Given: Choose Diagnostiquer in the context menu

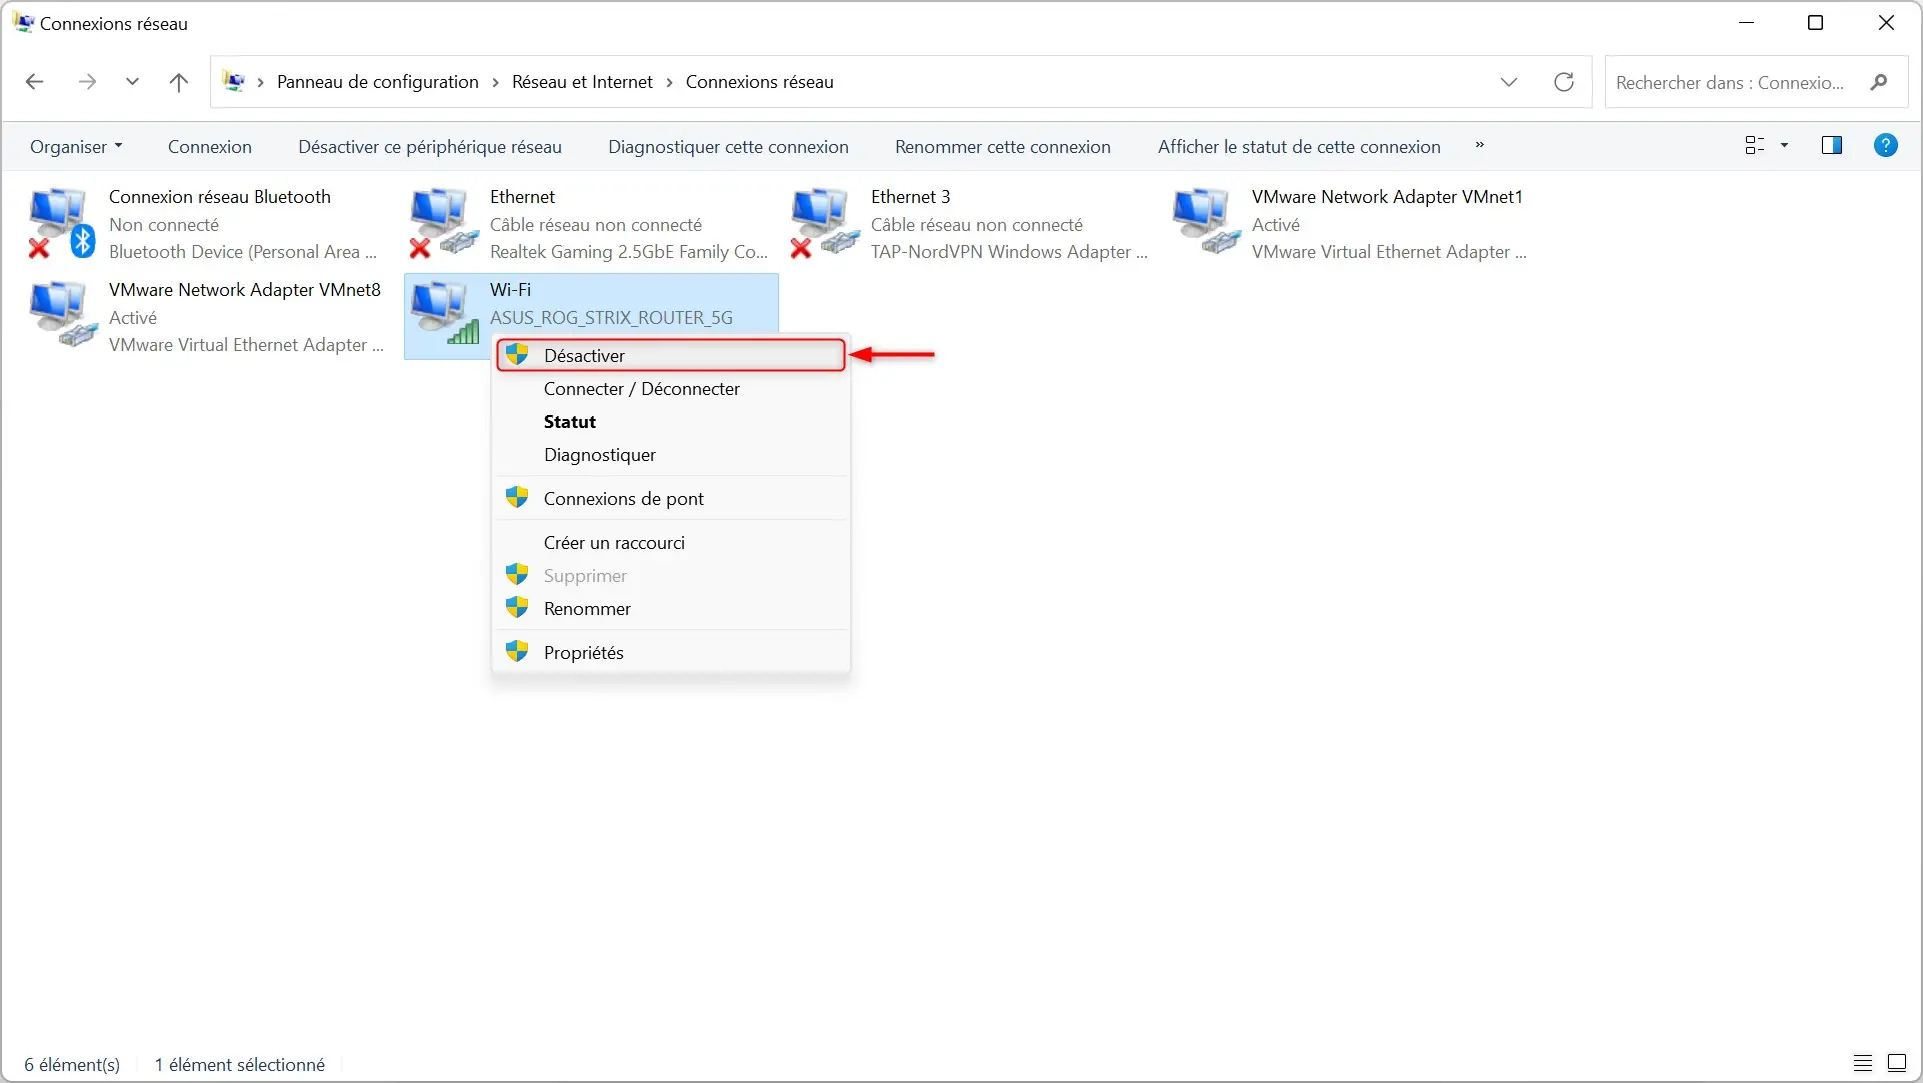Looking at the screenshot, I should point(670,455).
